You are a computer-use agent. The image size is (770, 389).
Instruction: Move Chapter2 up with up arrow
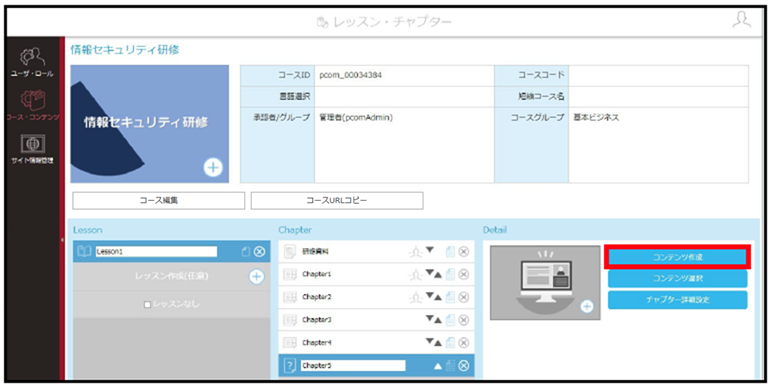(x=438, y=297)
